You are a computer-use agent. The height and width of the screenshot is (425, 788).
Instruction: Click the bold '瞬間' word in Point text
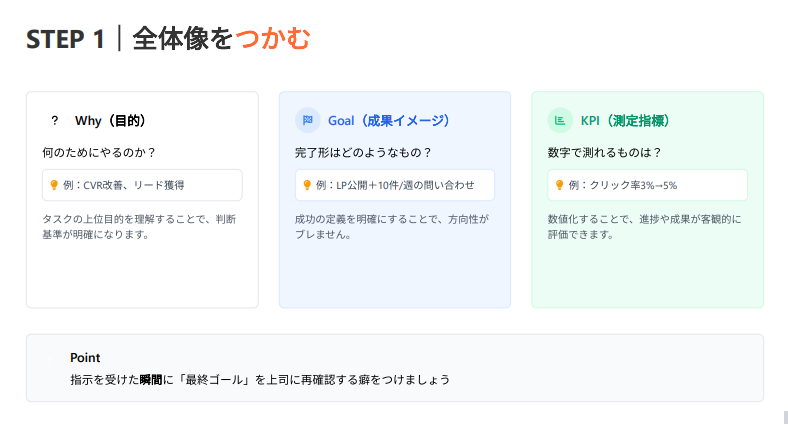151,380
